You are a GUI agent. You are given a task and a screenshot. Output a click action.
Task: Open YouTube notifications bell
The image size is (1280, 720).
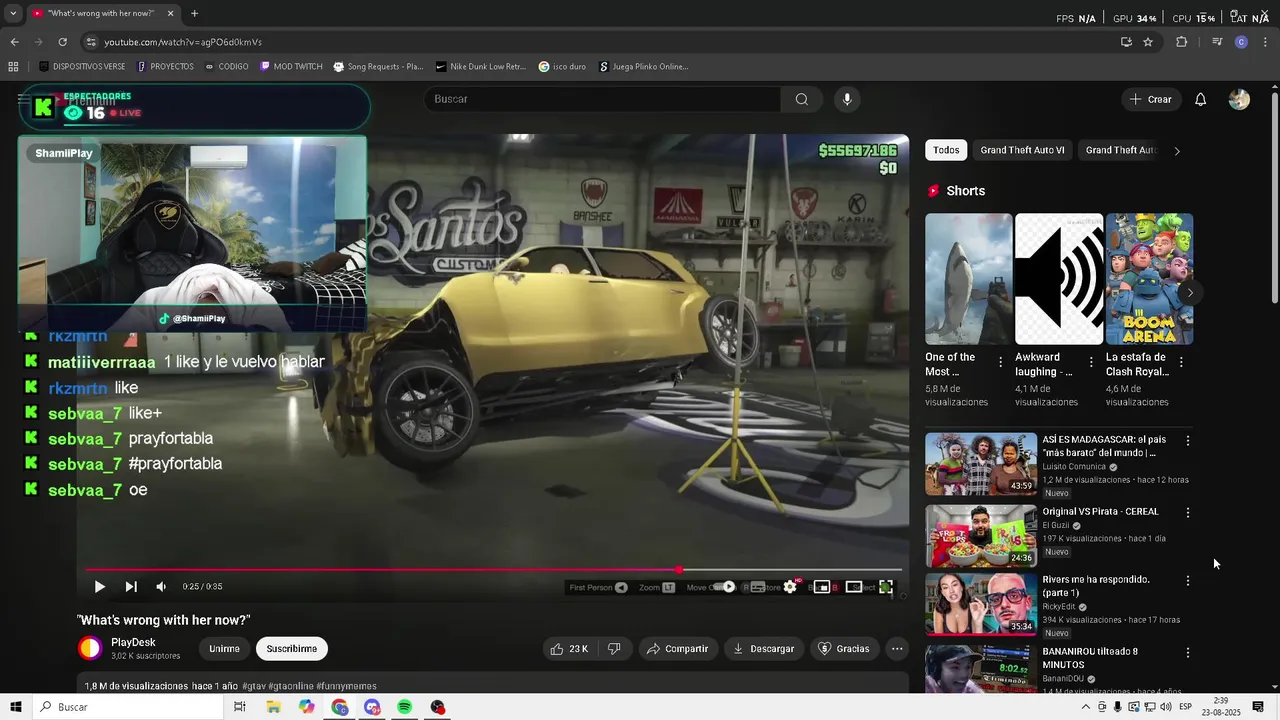click(x=1201, y=99)
